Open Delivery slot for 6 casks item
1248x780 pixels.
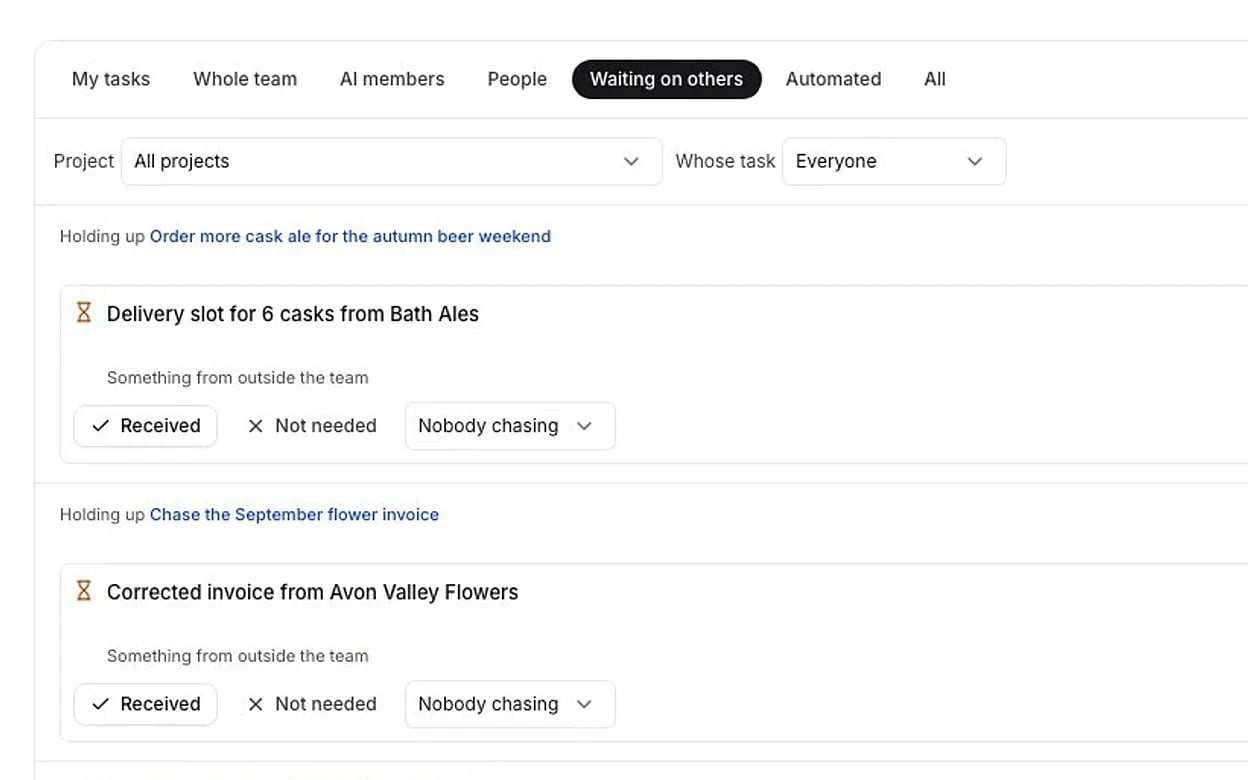tap(293, 314)
